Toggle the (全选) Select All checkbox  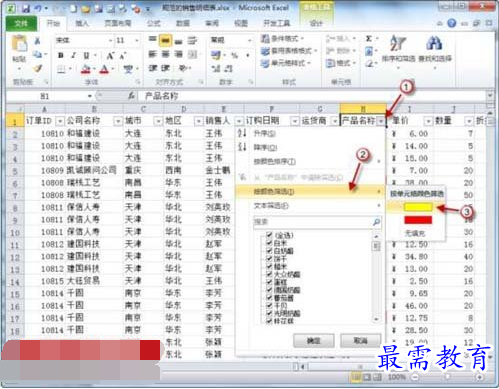(x=269, y=235)
